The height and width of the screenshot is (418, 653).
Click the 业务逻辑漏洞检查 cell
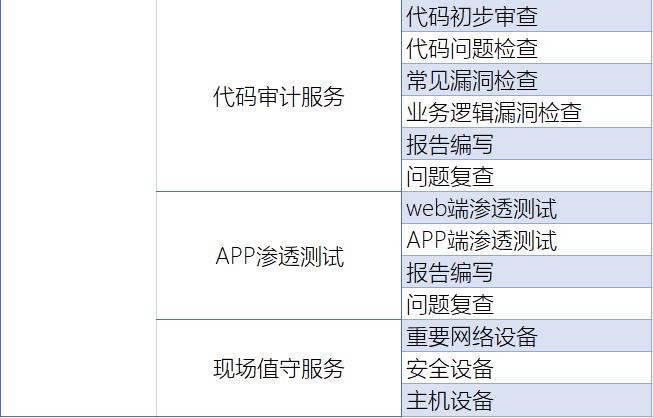(527, 112)
